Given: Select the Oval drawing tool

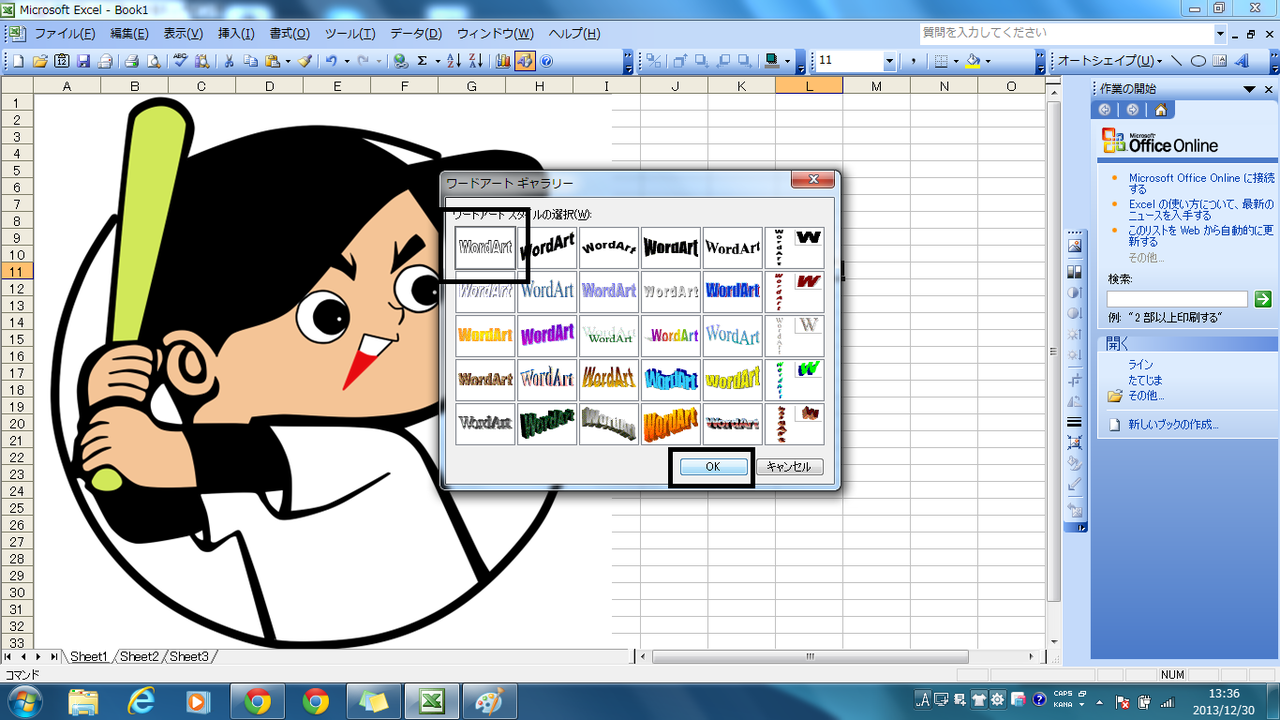Looking at the screenshot, I should pos(1197,61).
